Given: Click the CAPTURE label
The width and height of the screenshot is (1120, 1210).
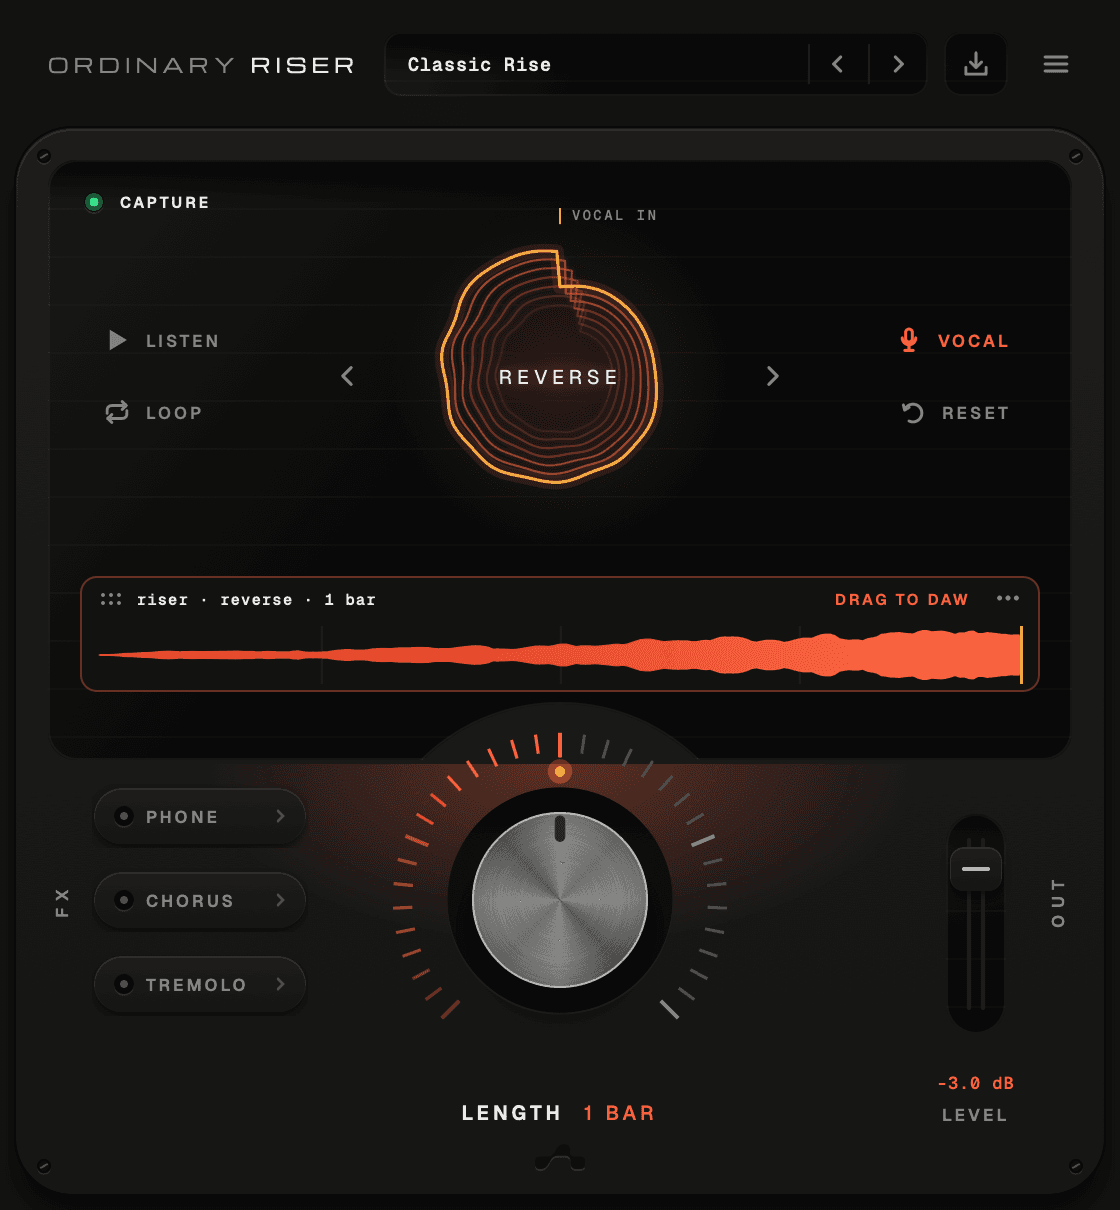Looking at the screenshot, I should [x=164, y=202].
